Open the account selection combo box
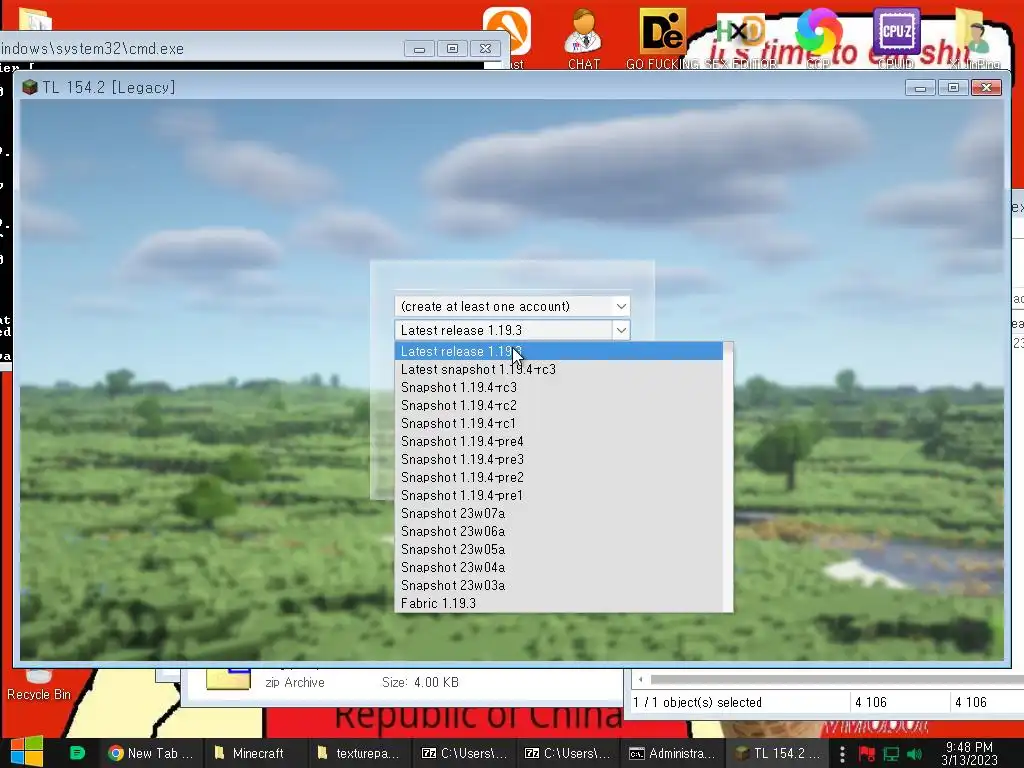 pyautogui.click(x=512, y=306)
